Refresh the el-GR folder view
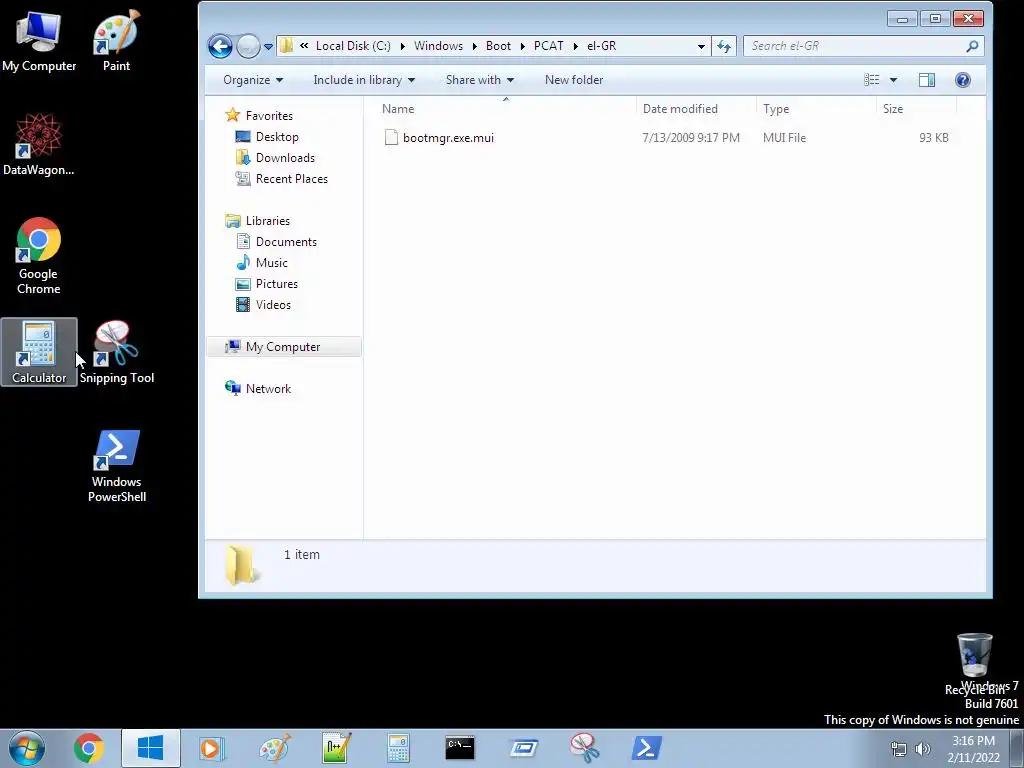This screenshot has height=768, width=1024. (x=724, y=46)
